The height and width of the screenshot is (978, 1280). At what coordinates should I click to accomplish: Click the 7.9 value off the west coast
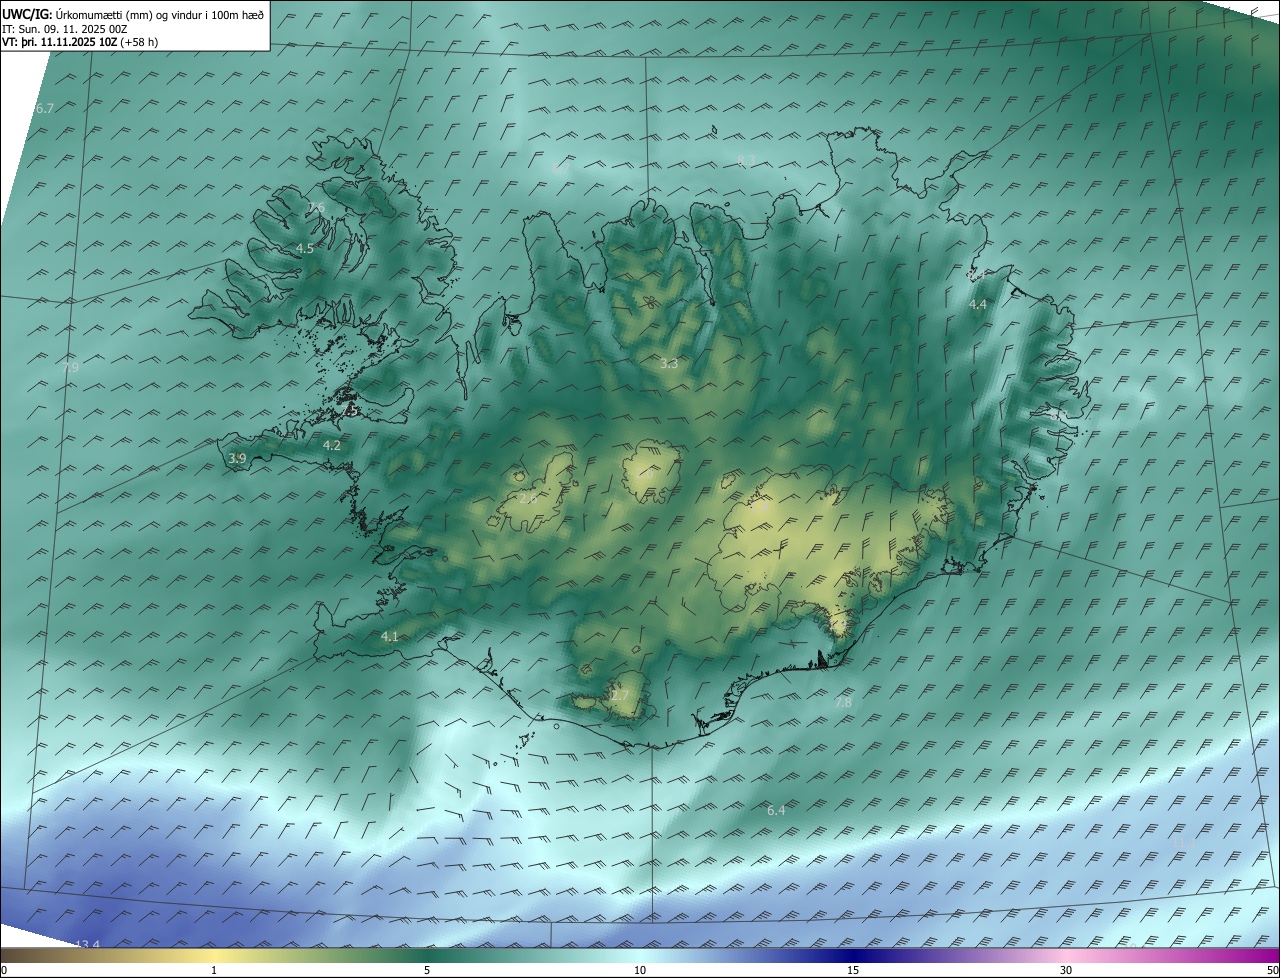[70, 368]
